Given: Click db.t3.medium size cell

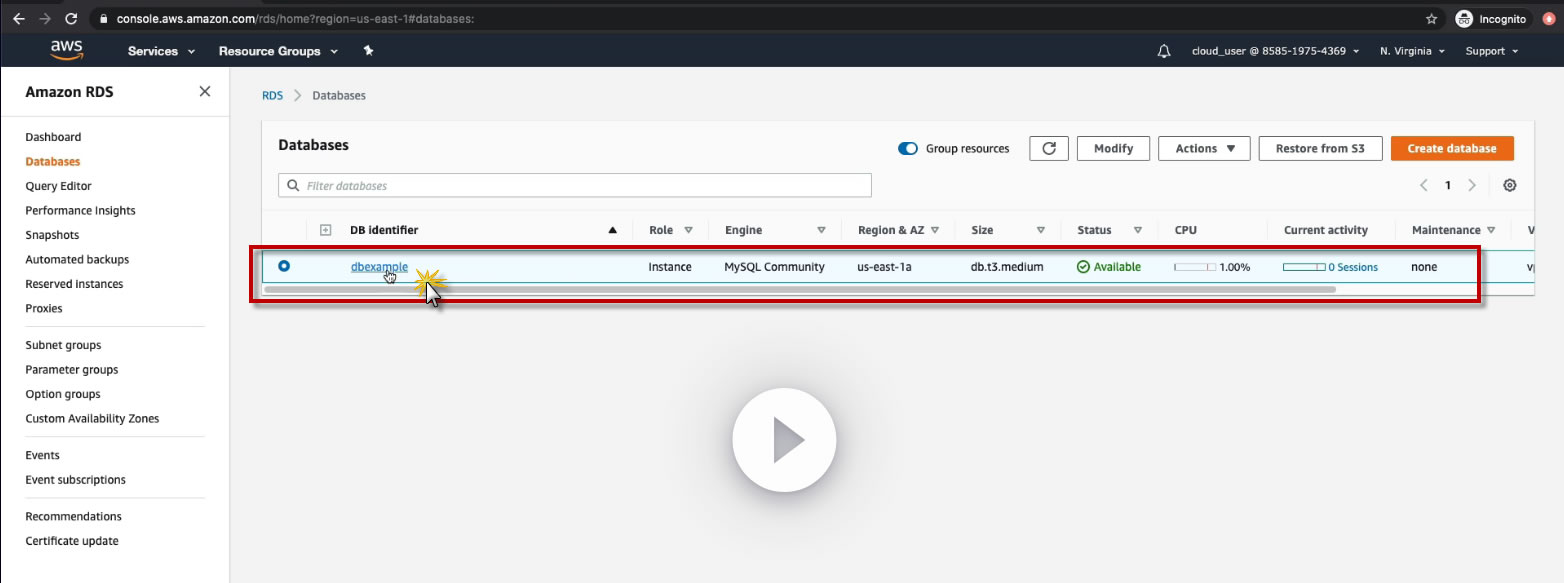Looking at the screenshot, I should point(1007,267).
